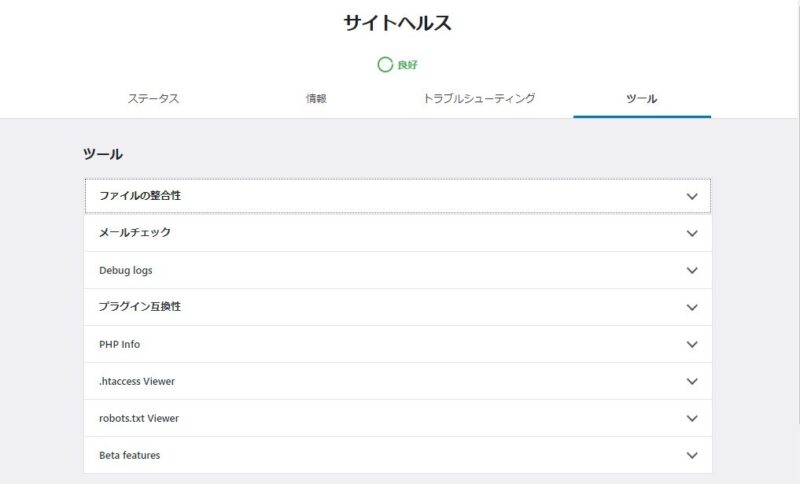800x484 pixels.
Task: Expand chevron on プラグイン互換性 row
Action: (692, 308)
